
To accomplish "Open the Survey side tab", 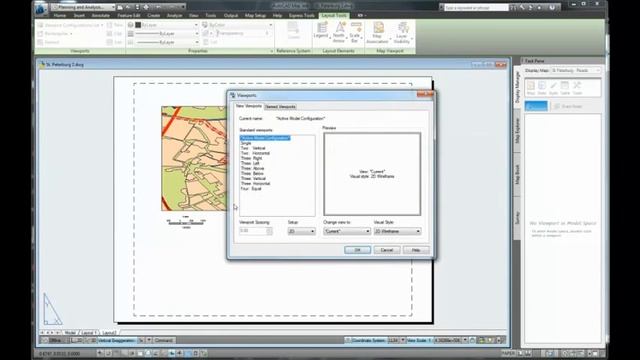I will [517, 218].
